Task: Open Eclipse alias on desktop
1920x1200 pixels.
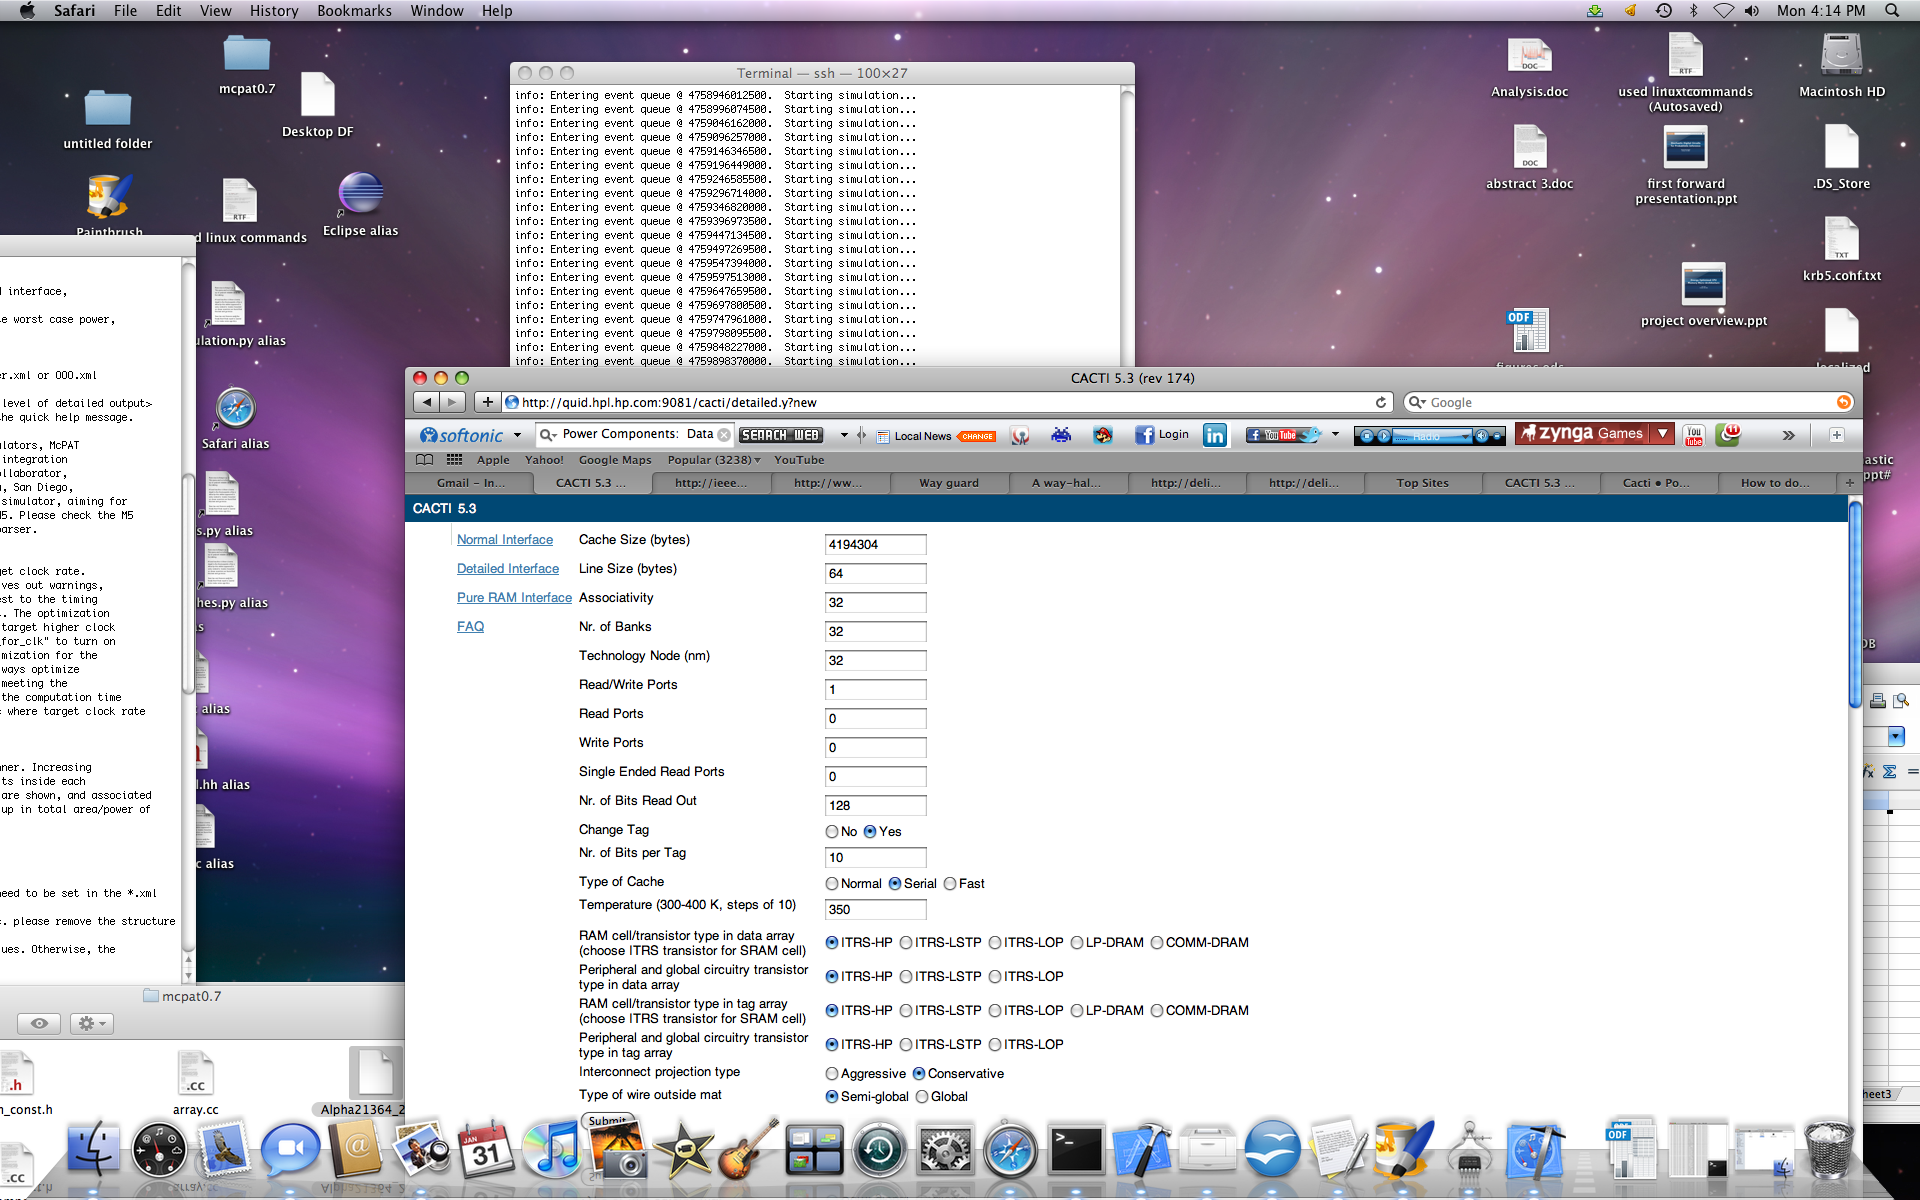Action: (x=360, y=204)
